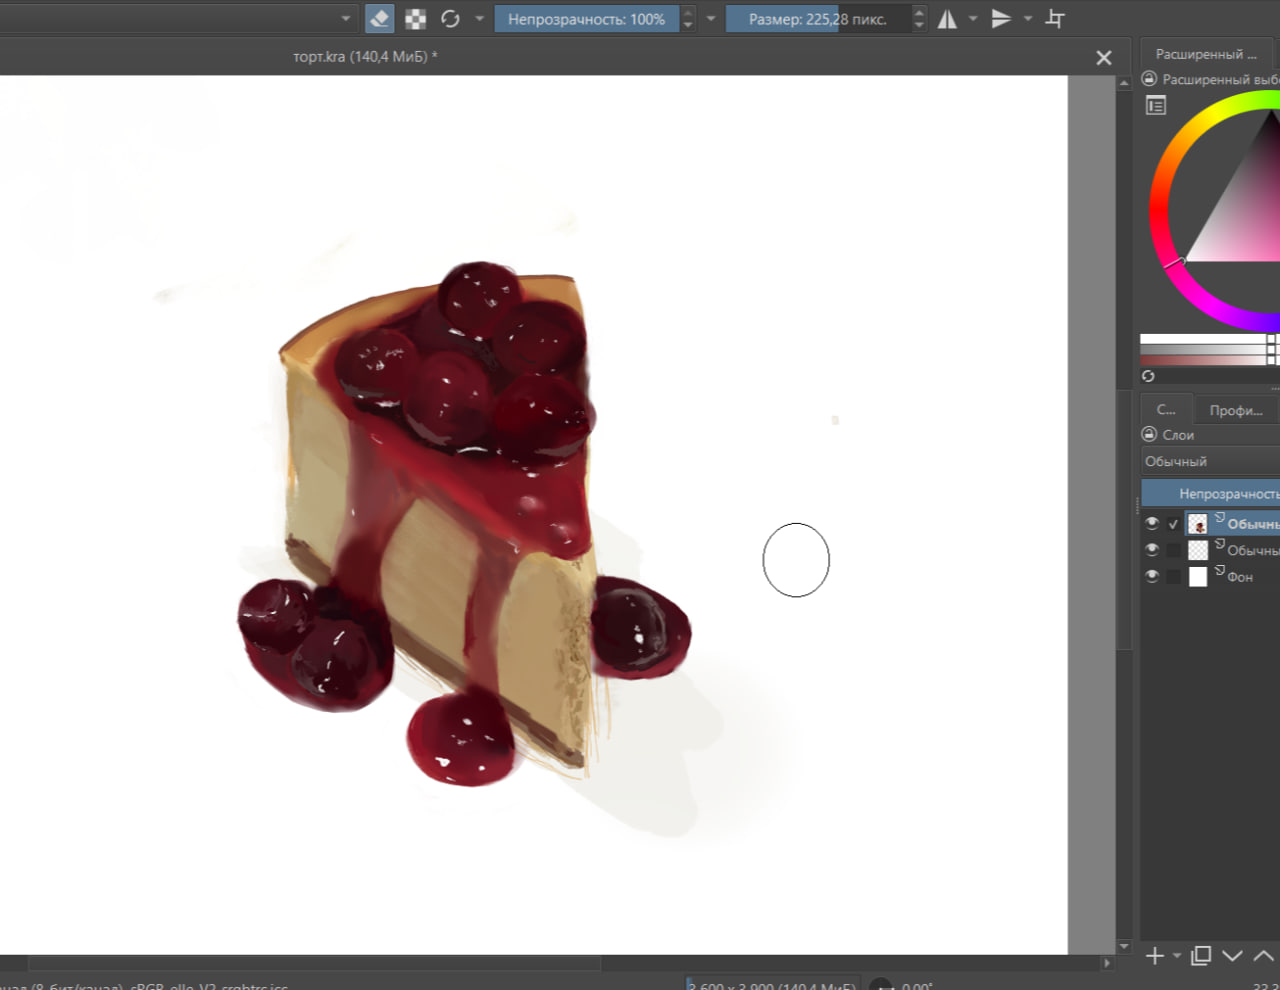Open horizontal mirror options dropdown arrow

[x=973, y=19]
